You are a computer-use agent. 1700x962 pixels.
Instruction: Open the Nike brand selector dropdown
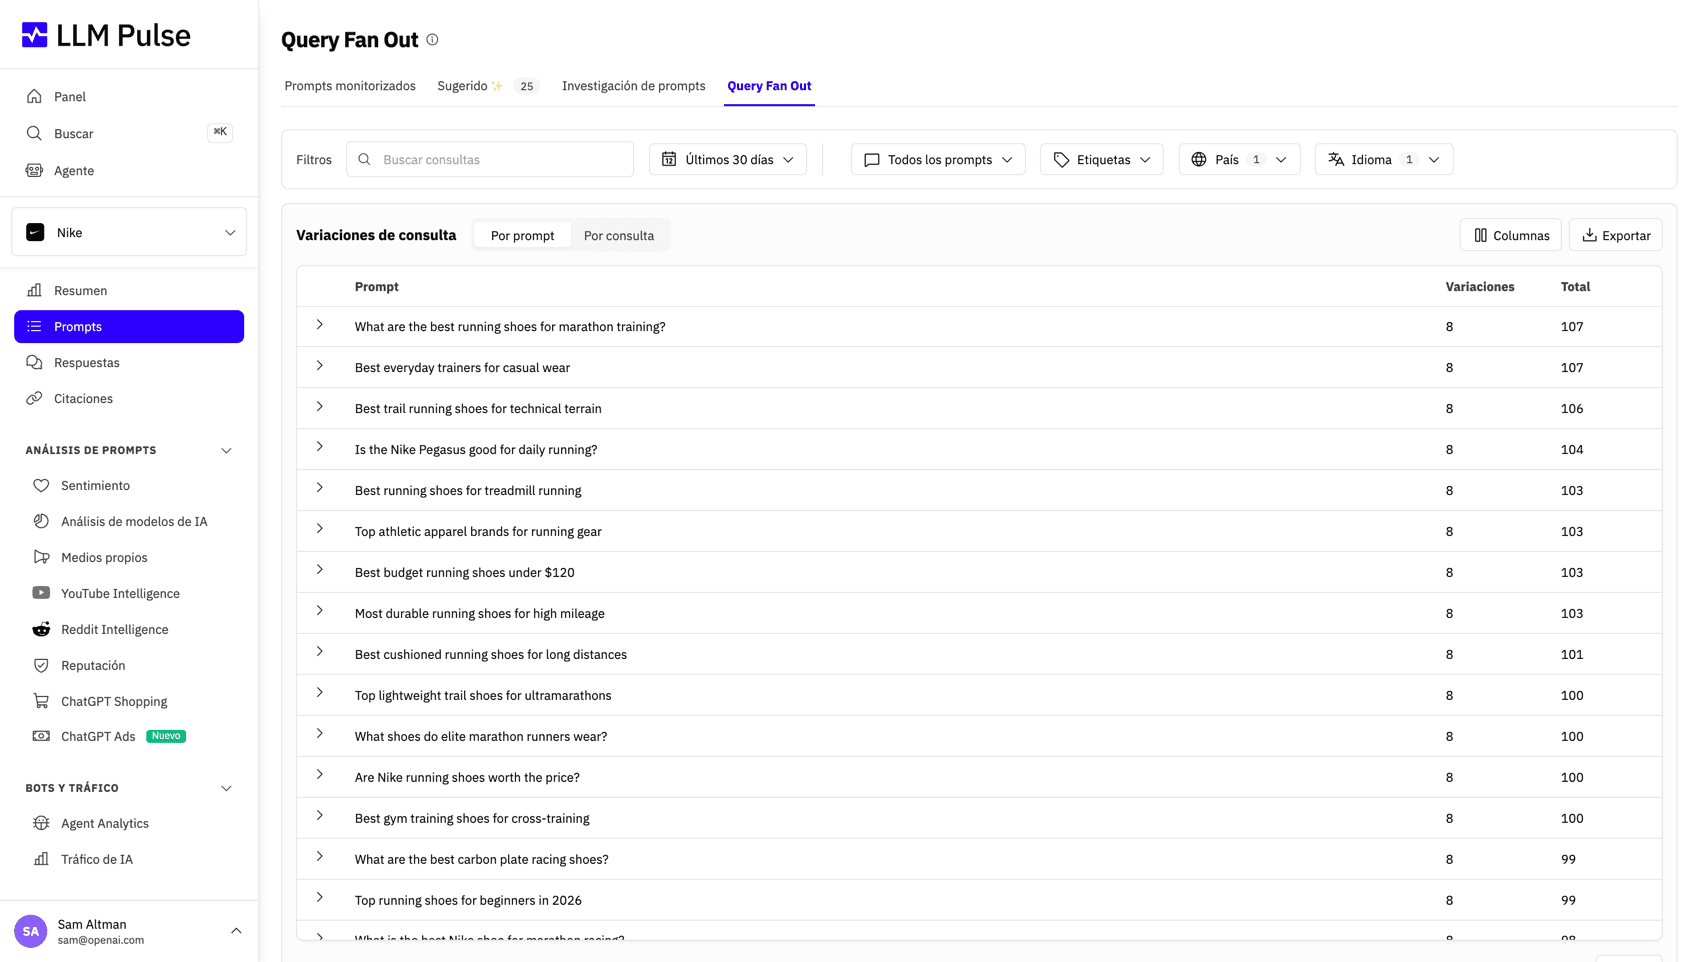[x=129, y=232]
